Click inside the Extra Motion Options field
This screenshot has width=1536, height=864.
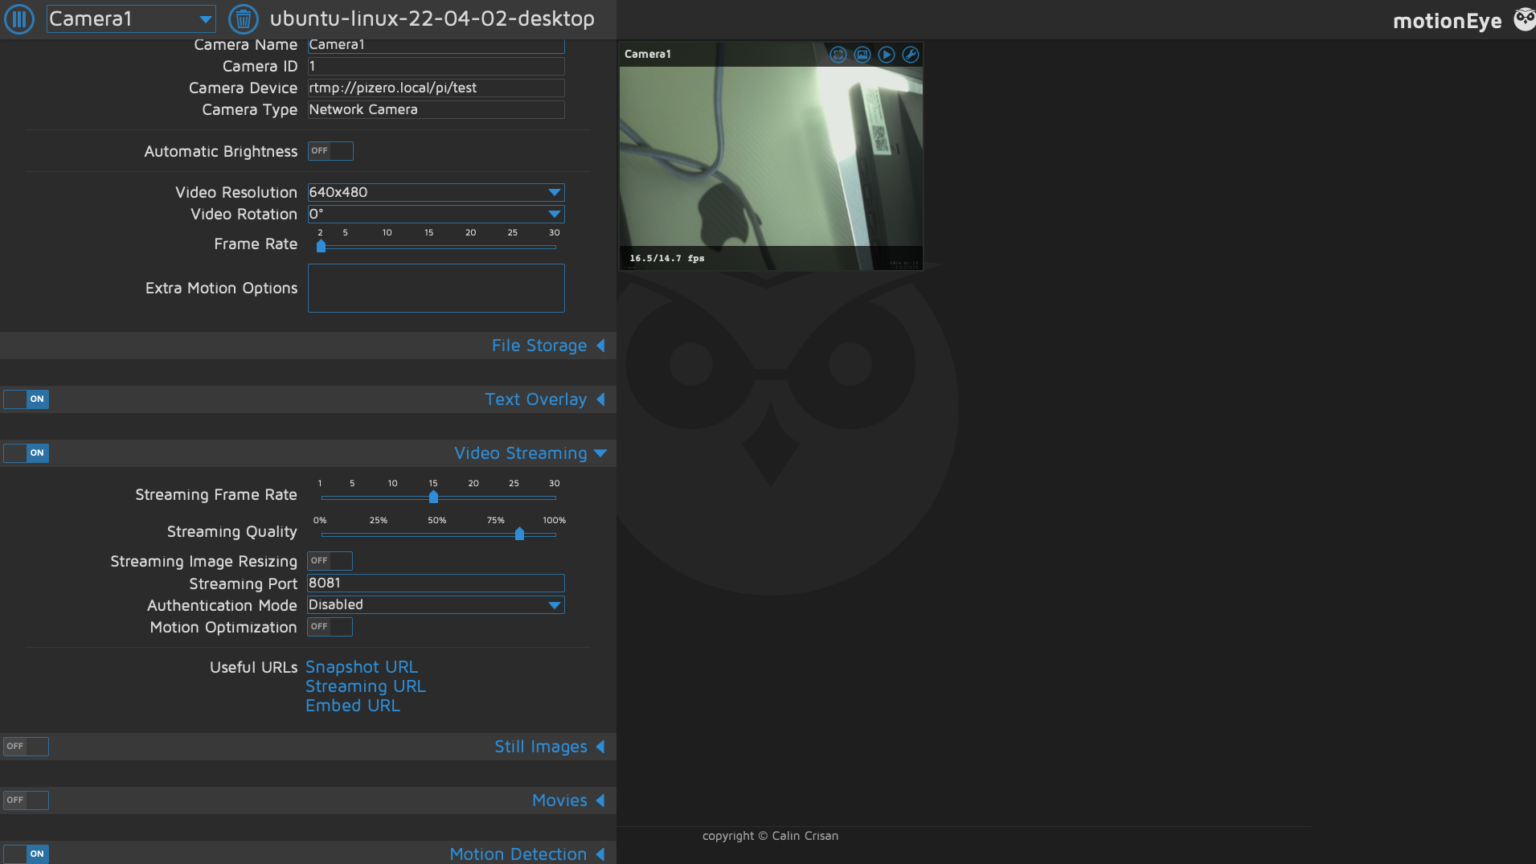point(435,288)
